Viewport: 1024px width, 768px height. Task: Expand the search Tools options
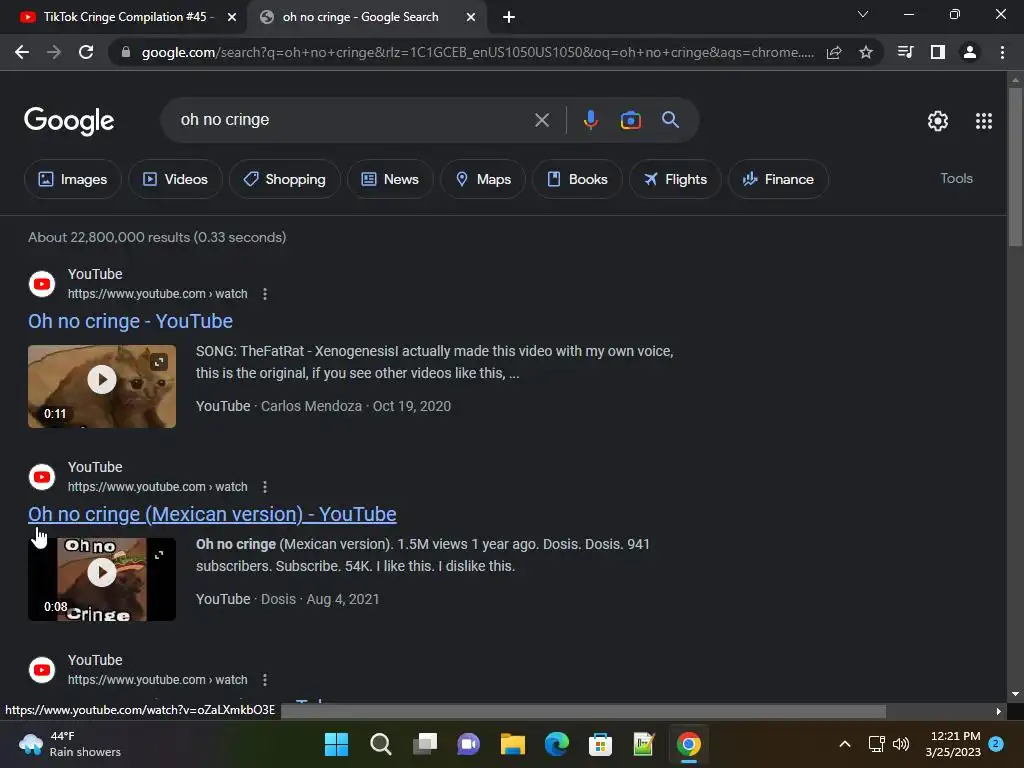pyautogui.click(x=956, y=178)
